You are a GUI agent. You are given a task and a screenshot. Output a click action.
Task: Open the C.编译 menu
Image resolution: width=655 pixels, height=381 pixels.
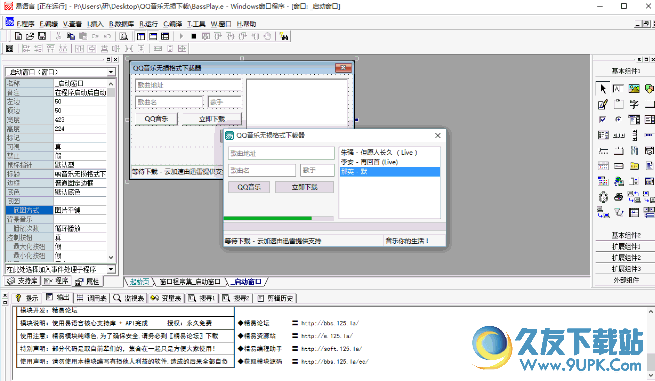[x=173, y=24]
